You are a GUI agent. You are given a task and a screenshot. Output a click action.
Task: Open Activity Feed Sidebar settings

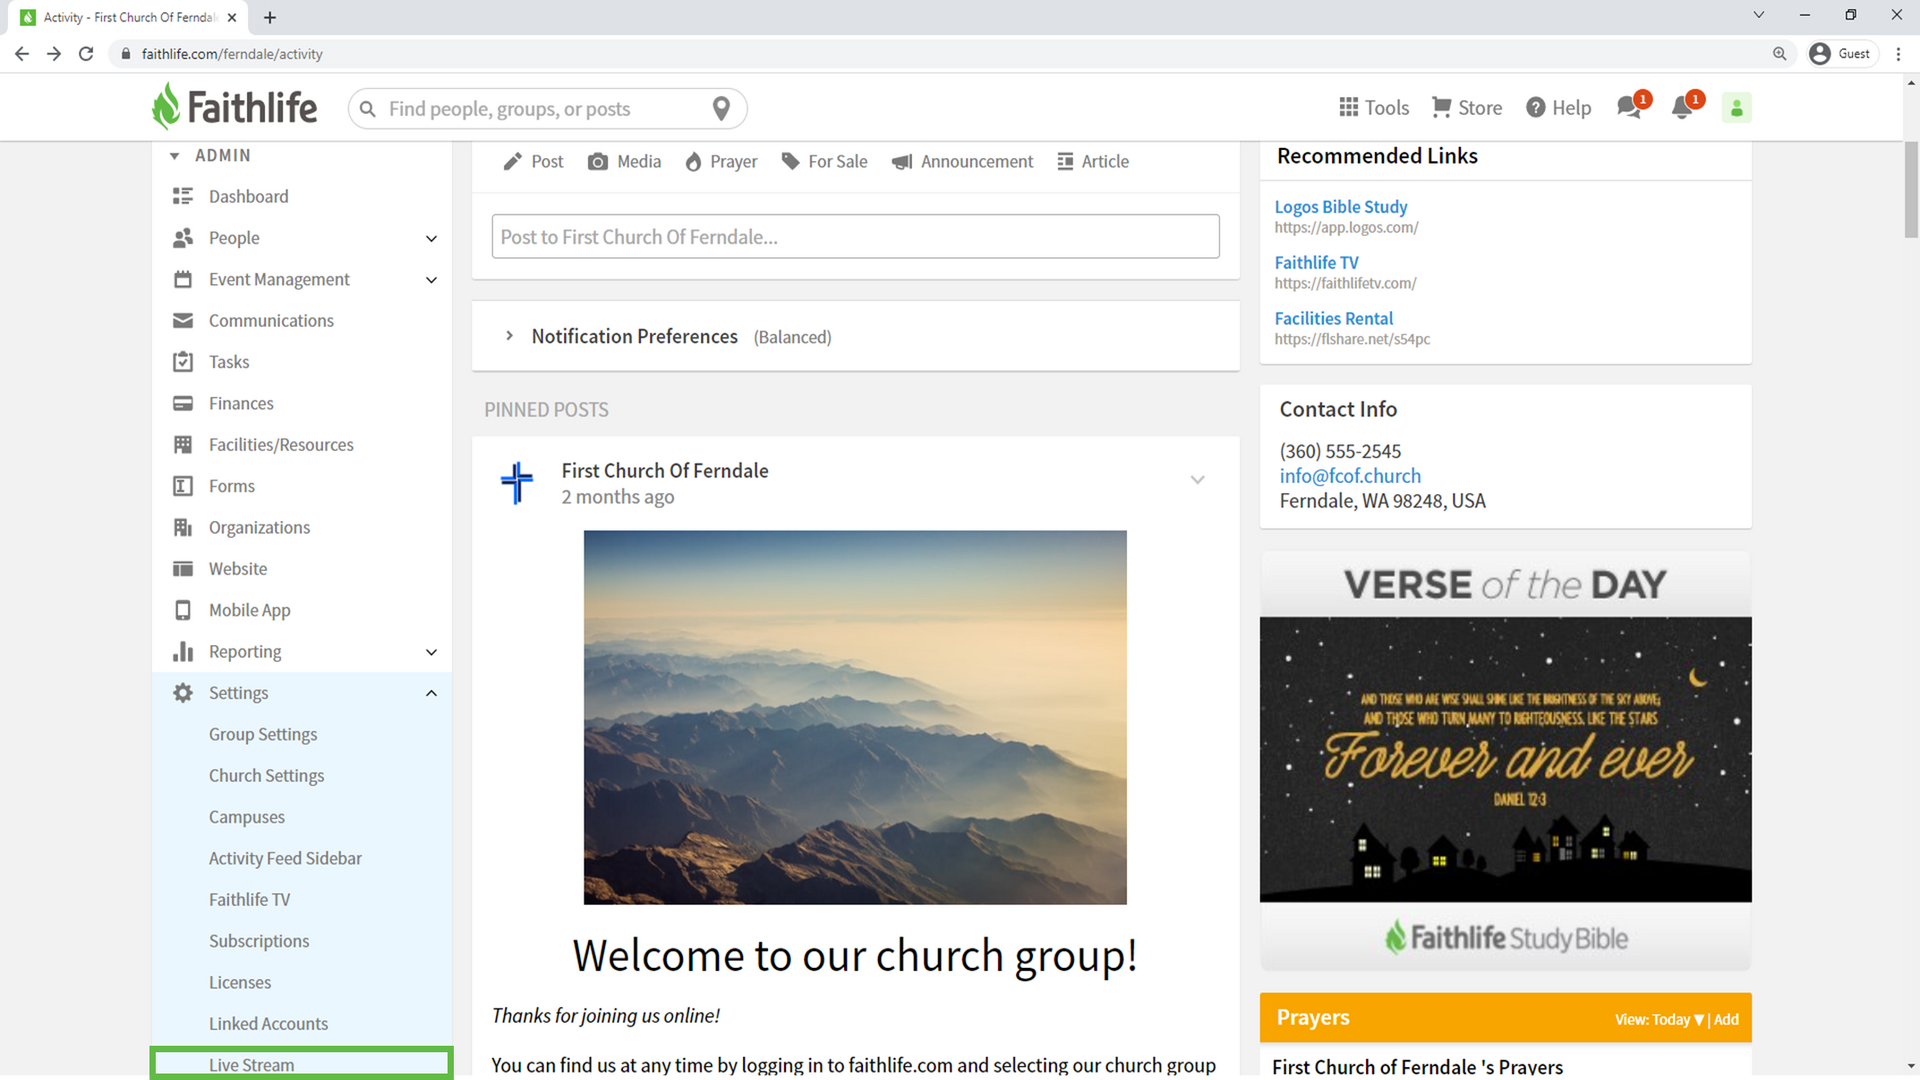(x=285, y=858)
